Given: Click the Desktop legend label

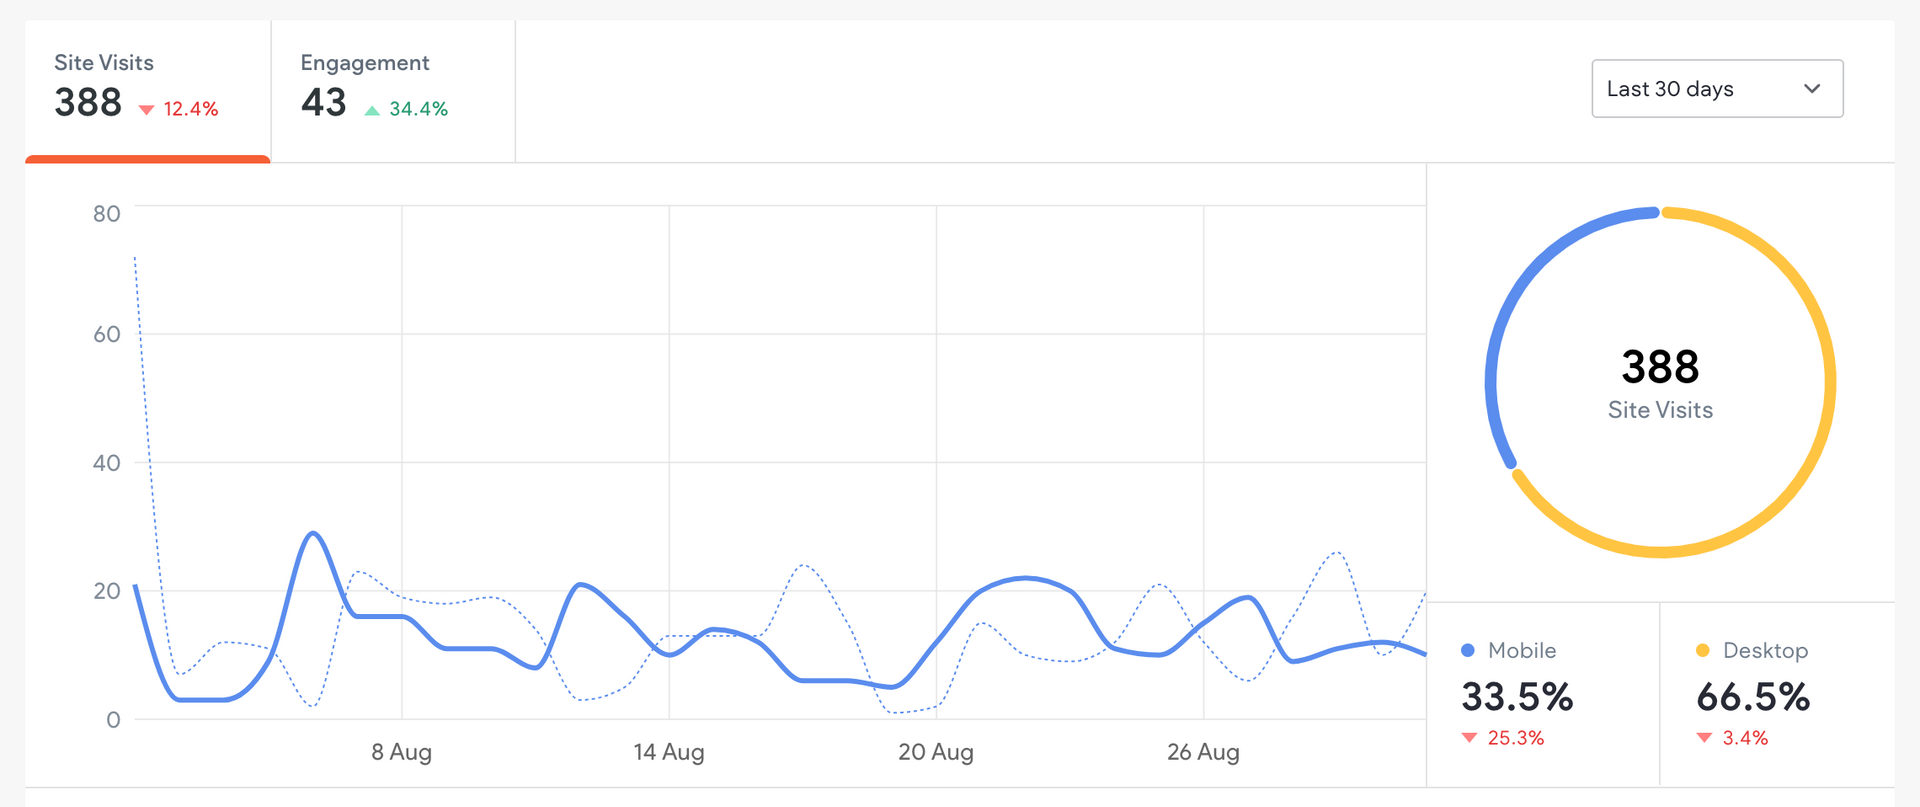Looking at the screenshot, I should point(1765,651).
